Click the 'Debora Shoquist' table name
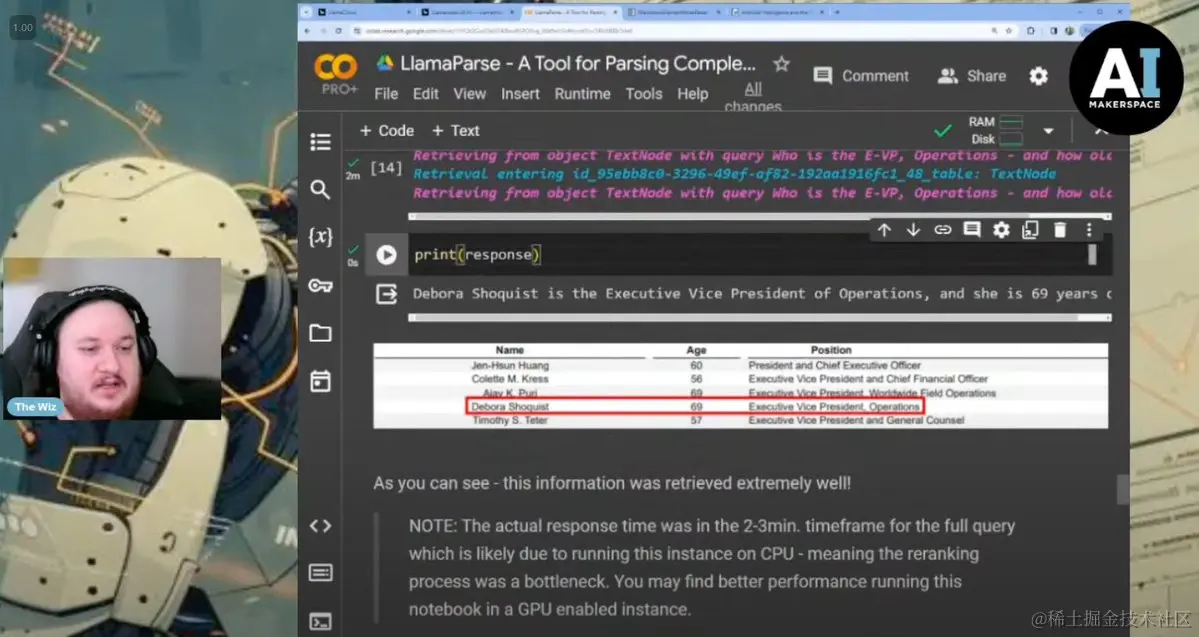The image size is (1199, 637). 510,407
